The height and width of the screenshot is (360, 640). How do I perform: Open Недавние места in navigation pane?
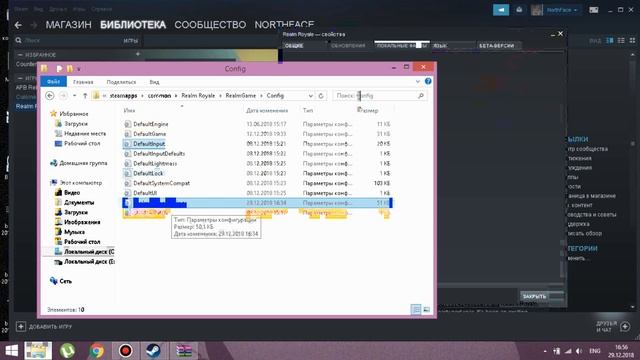84,133
